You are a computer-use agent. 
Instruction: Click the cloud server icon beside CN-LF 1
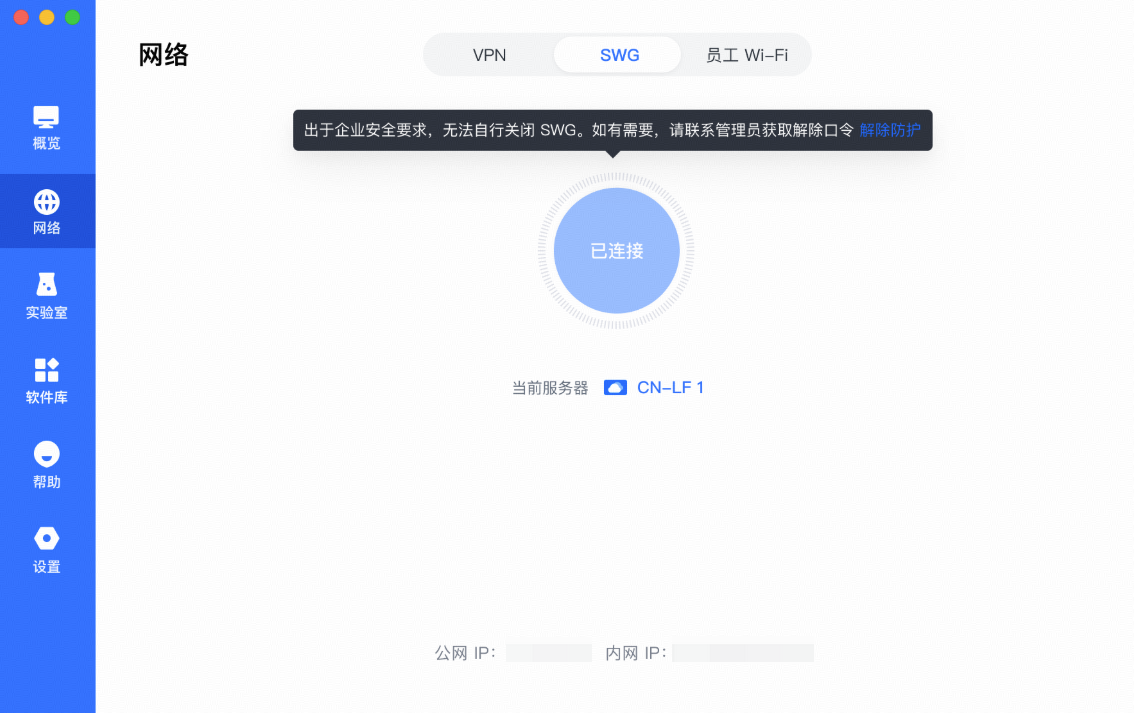(615, 388)
